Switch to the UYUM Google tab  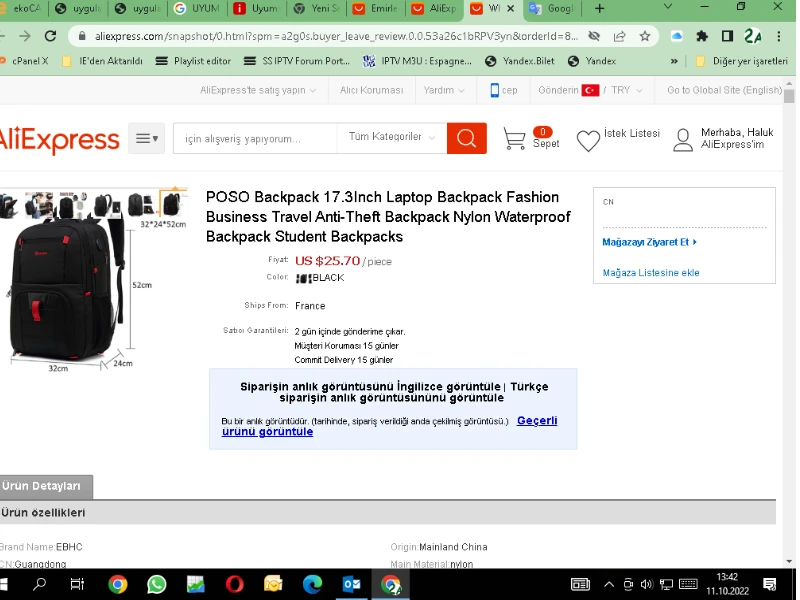click(x=197, y=9)
